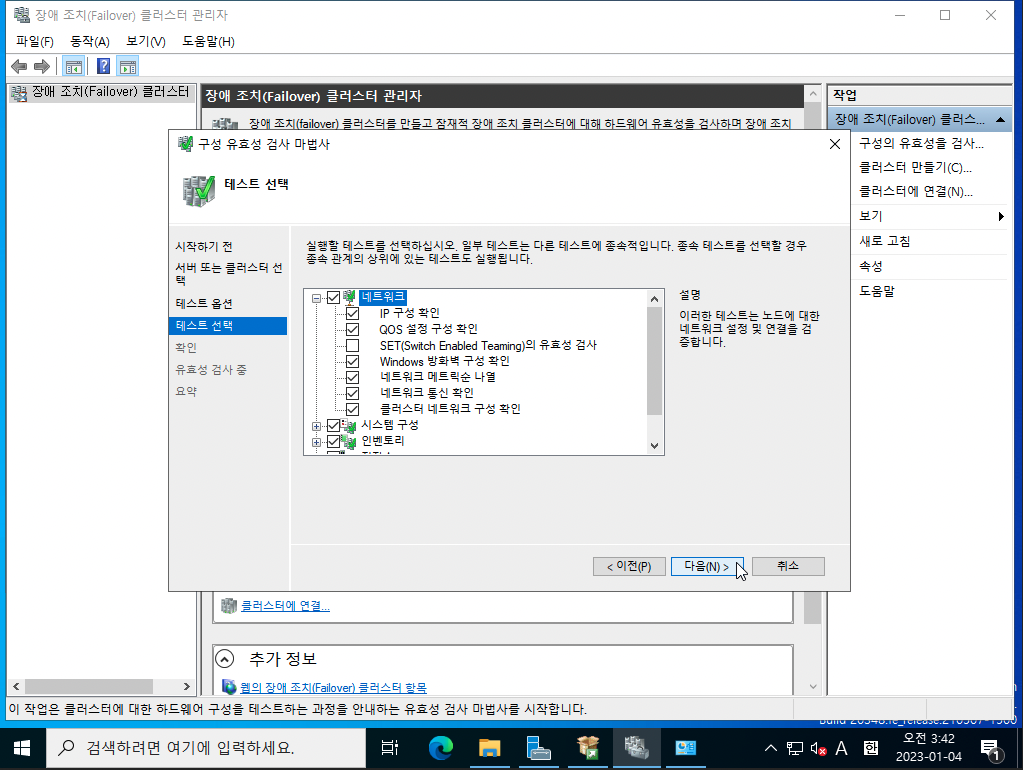The width and height of the screenshot is (1023, 770).
Task: Click the muted volume tray icon
Action: click(x=818, y=748)
